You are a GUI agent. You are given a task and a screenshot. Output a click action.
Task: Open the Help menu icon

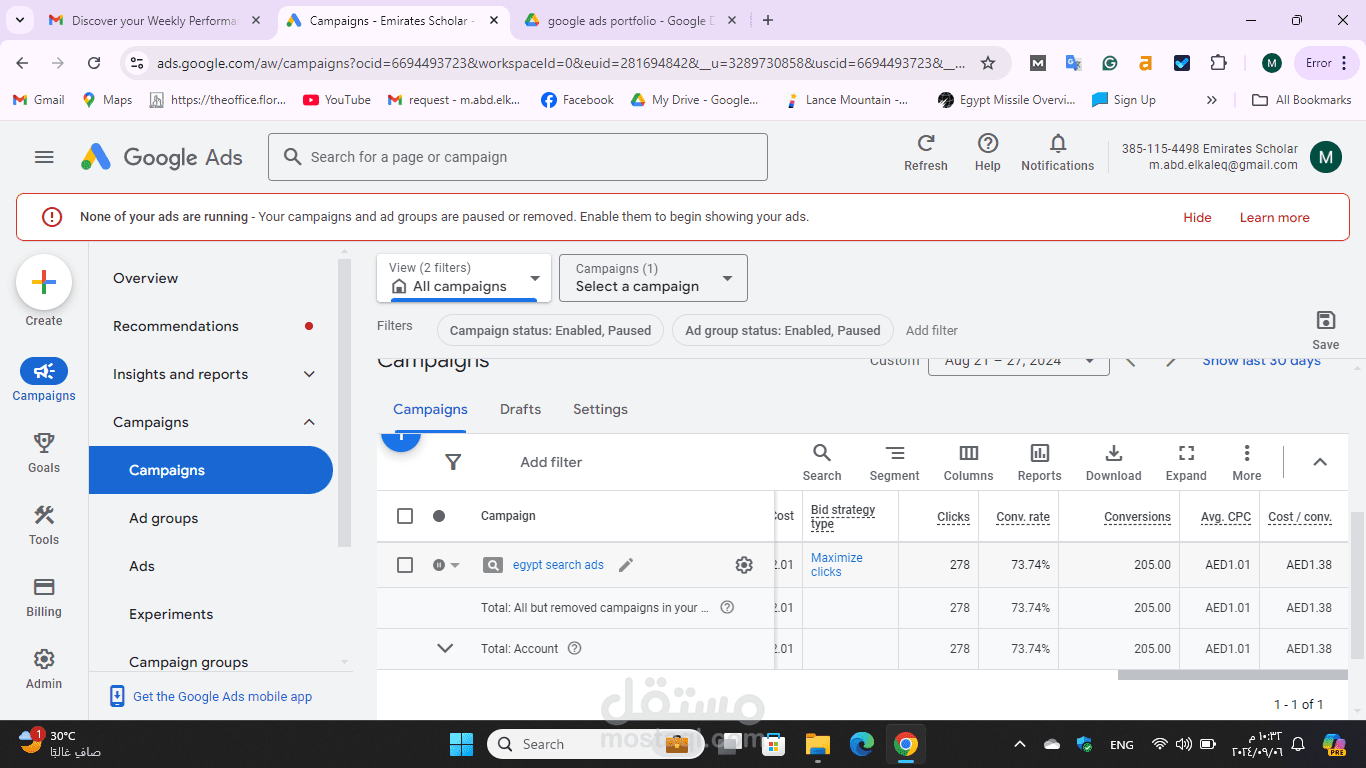[x=988, y=153]
